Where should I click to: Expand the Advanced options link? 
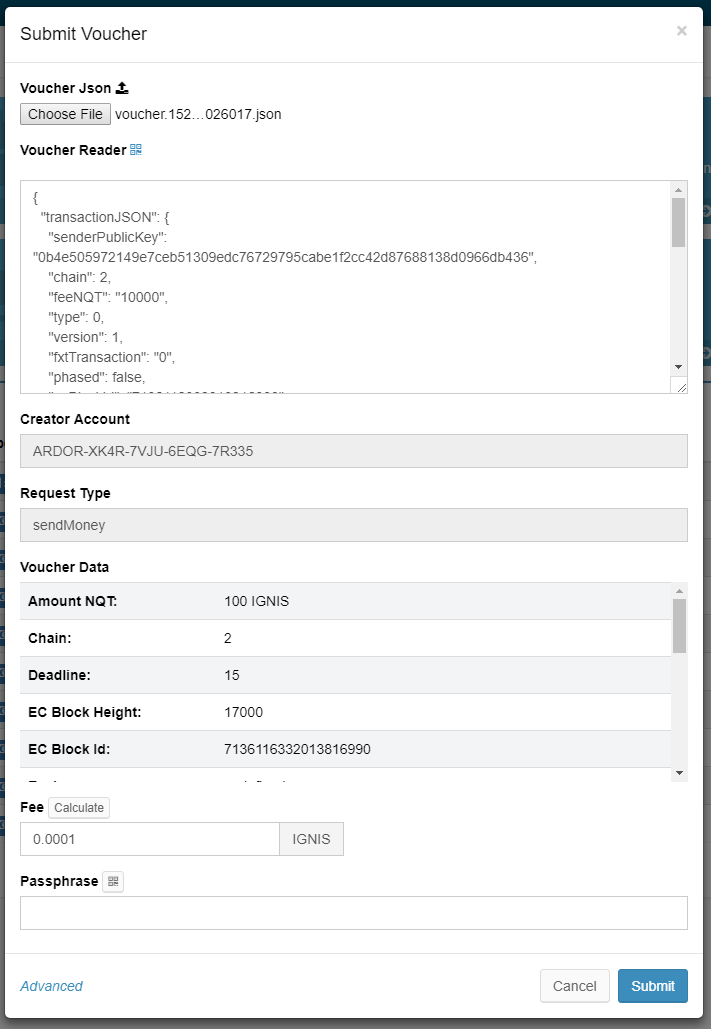(x=52, y=986)
